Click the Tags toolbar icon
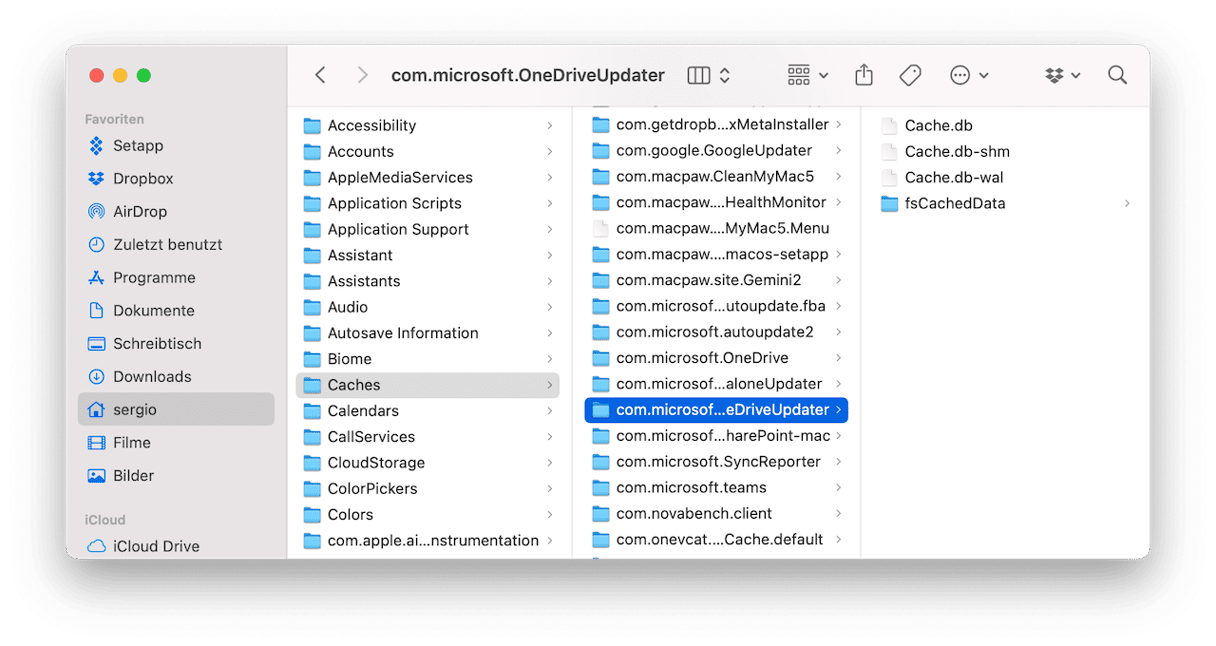The image size is (1216, 646). pyautogui.click(x=910, y=76)
